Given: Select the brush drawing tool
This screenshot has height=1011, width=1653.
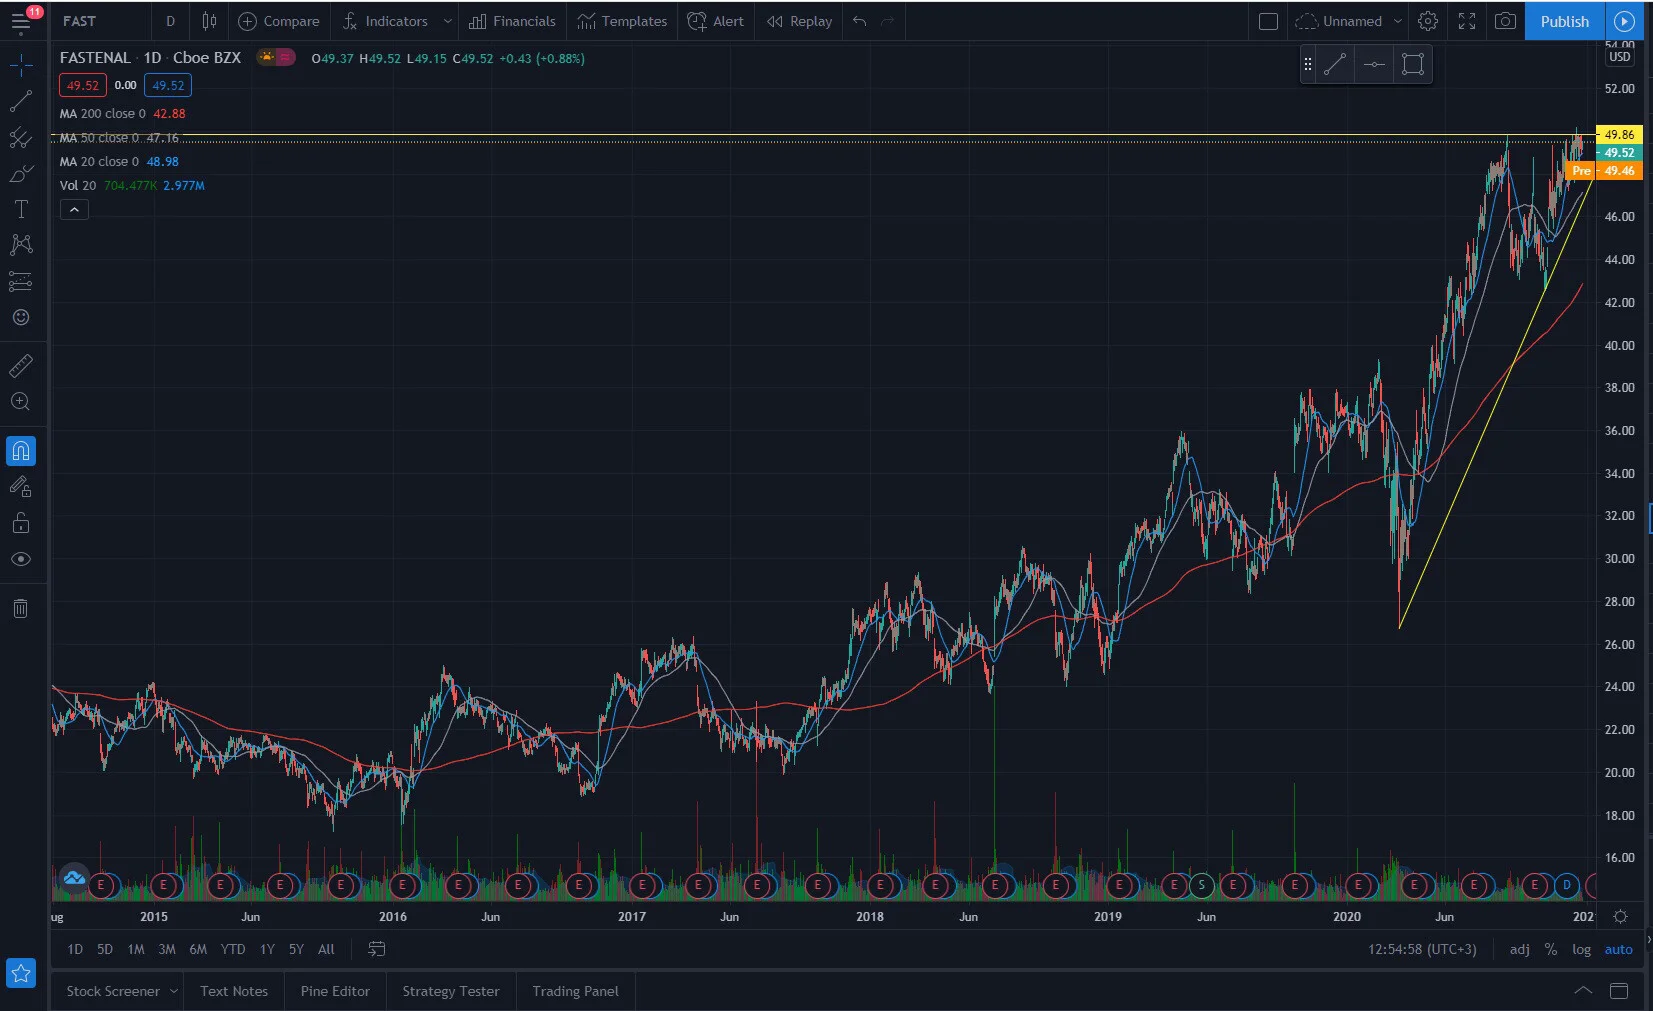Looking at the screenshot, I should coord(21,174).
